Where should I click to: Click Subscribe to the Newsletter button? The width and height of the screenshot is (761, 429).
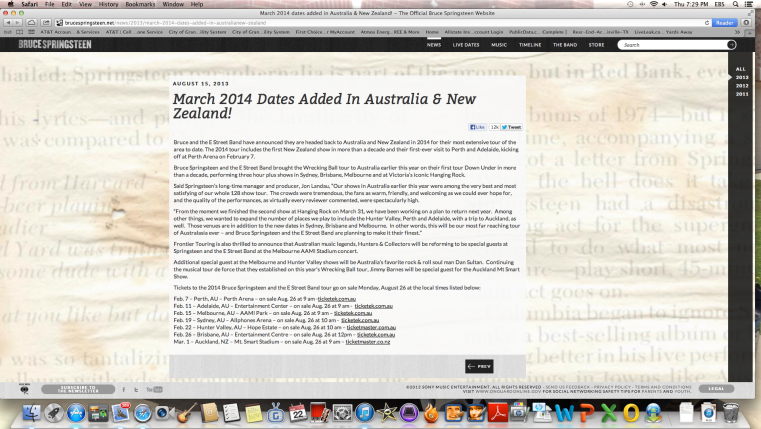(x=78, y=389)
